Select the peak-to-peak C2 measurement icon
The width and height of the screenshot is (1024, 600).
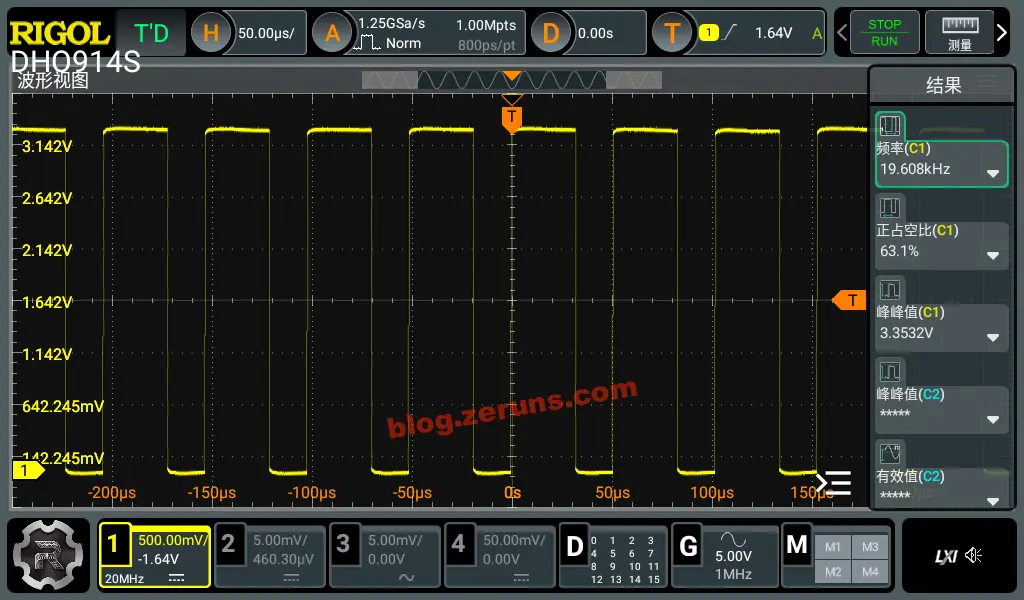[x=889, y=371]
